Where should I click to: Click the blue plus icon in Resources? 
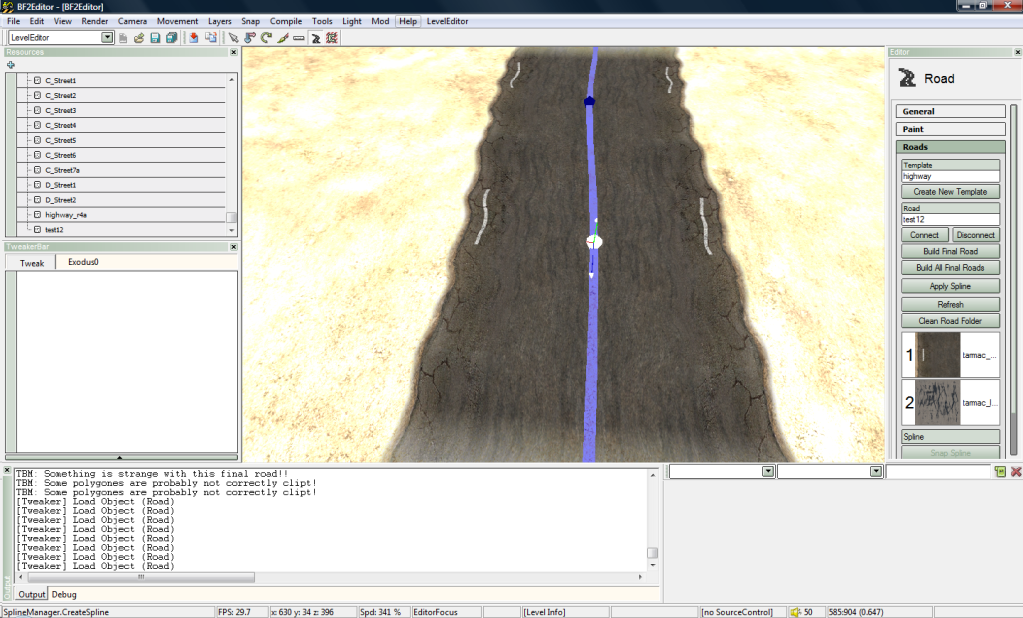[x=10, y=65]
